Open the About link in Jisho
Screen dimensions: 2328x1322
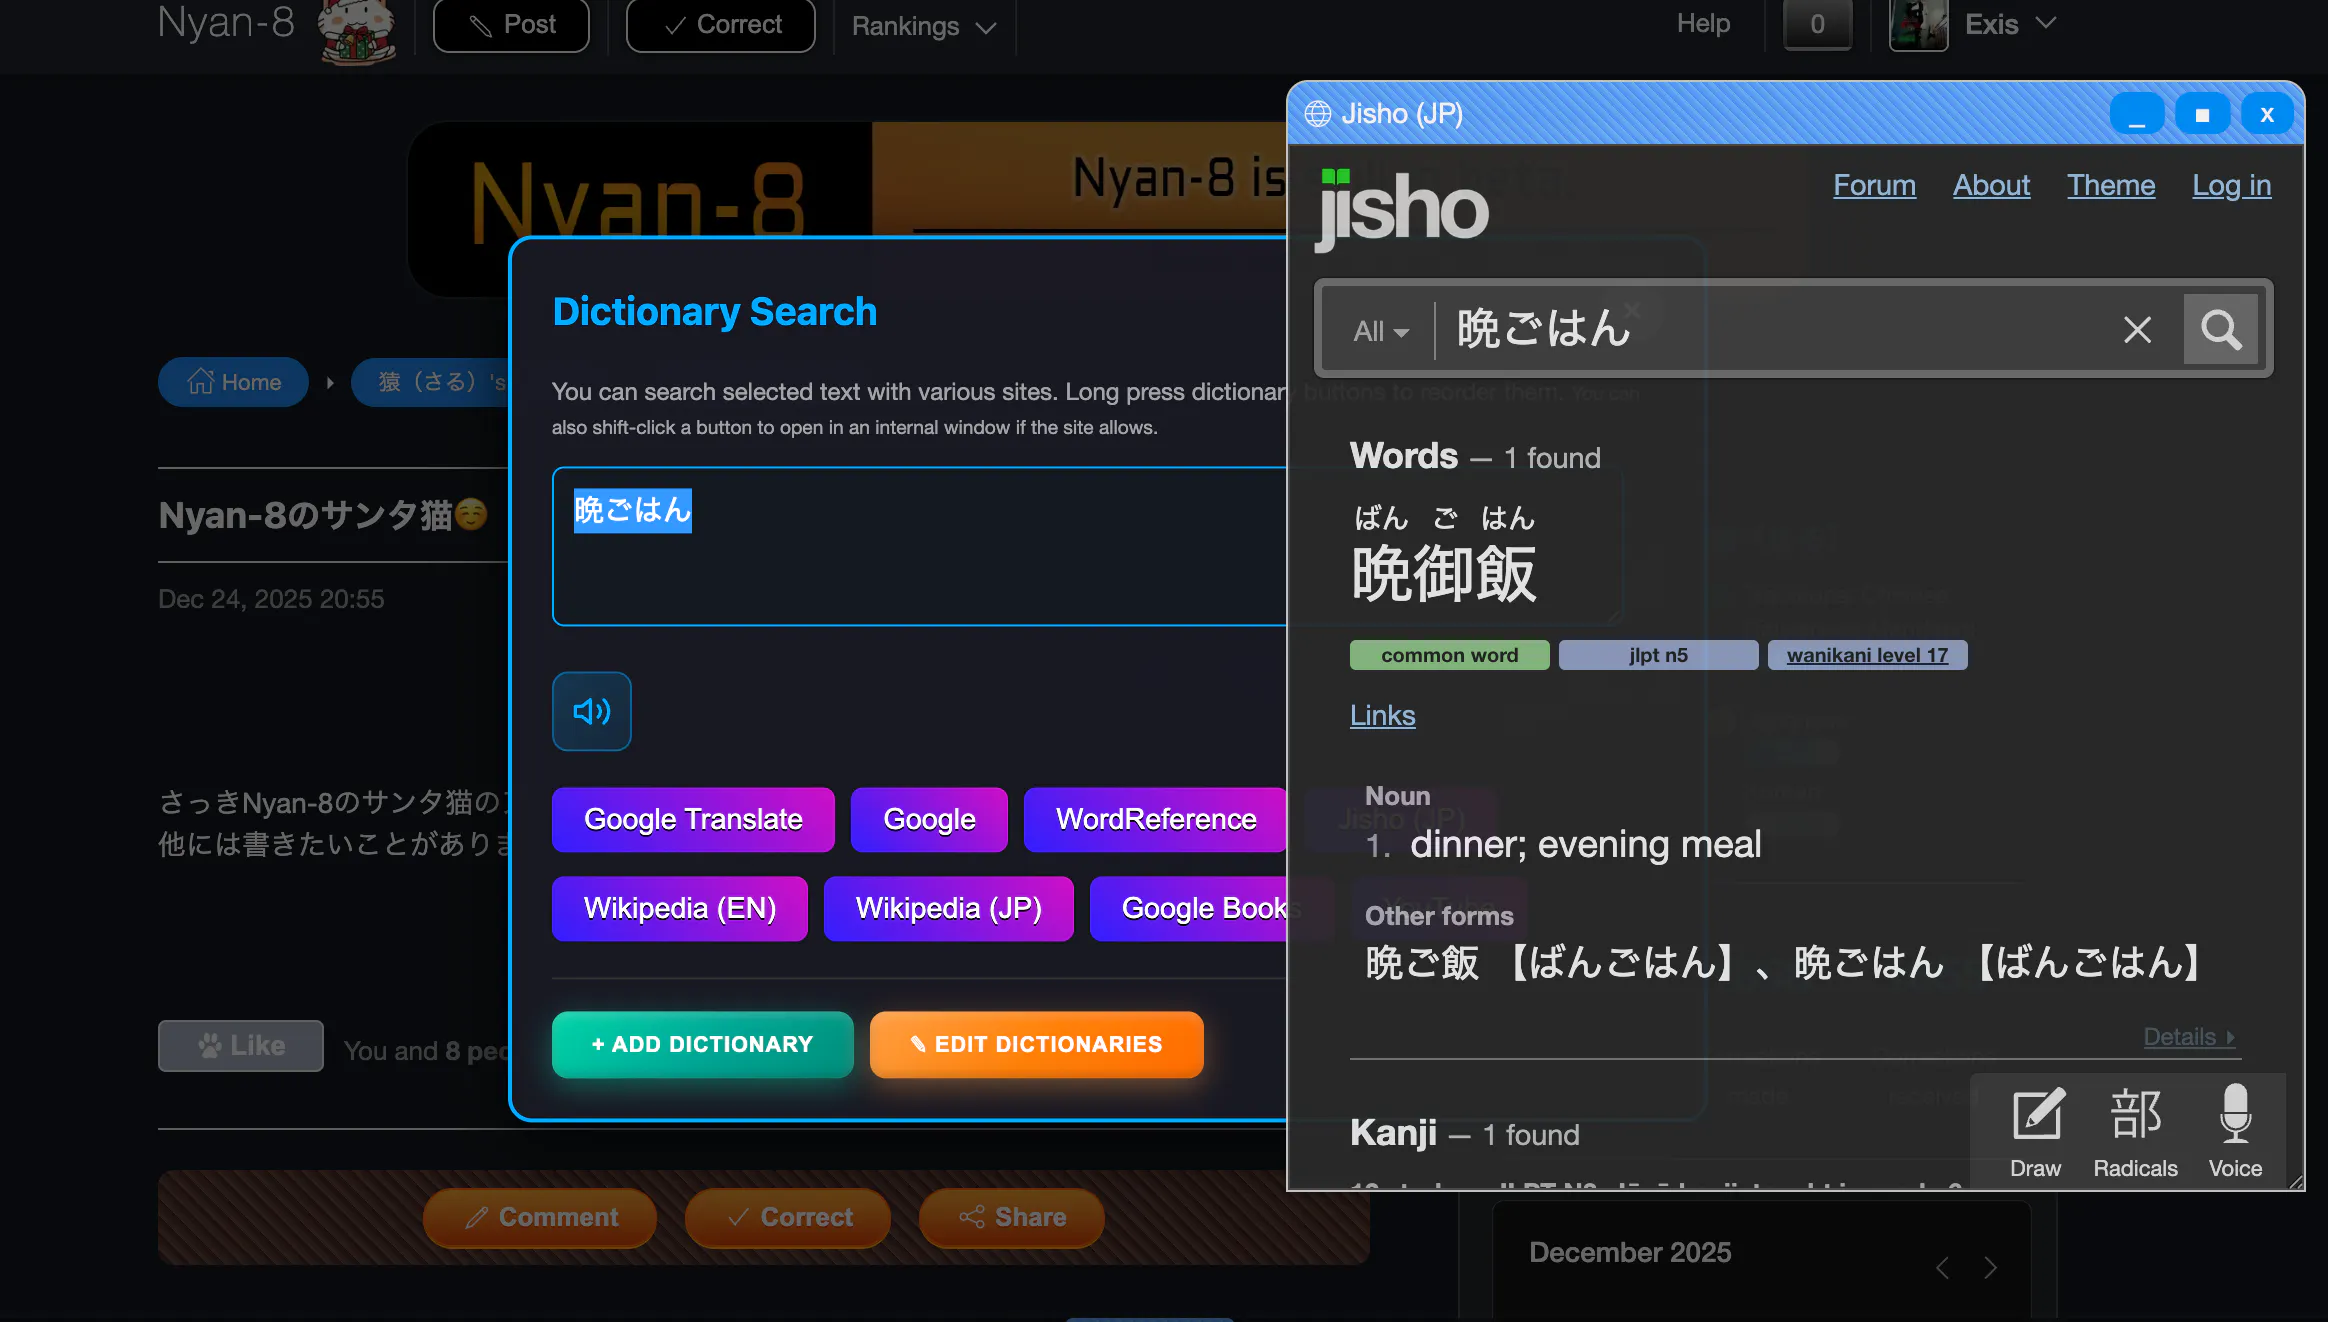point(1991,185)
